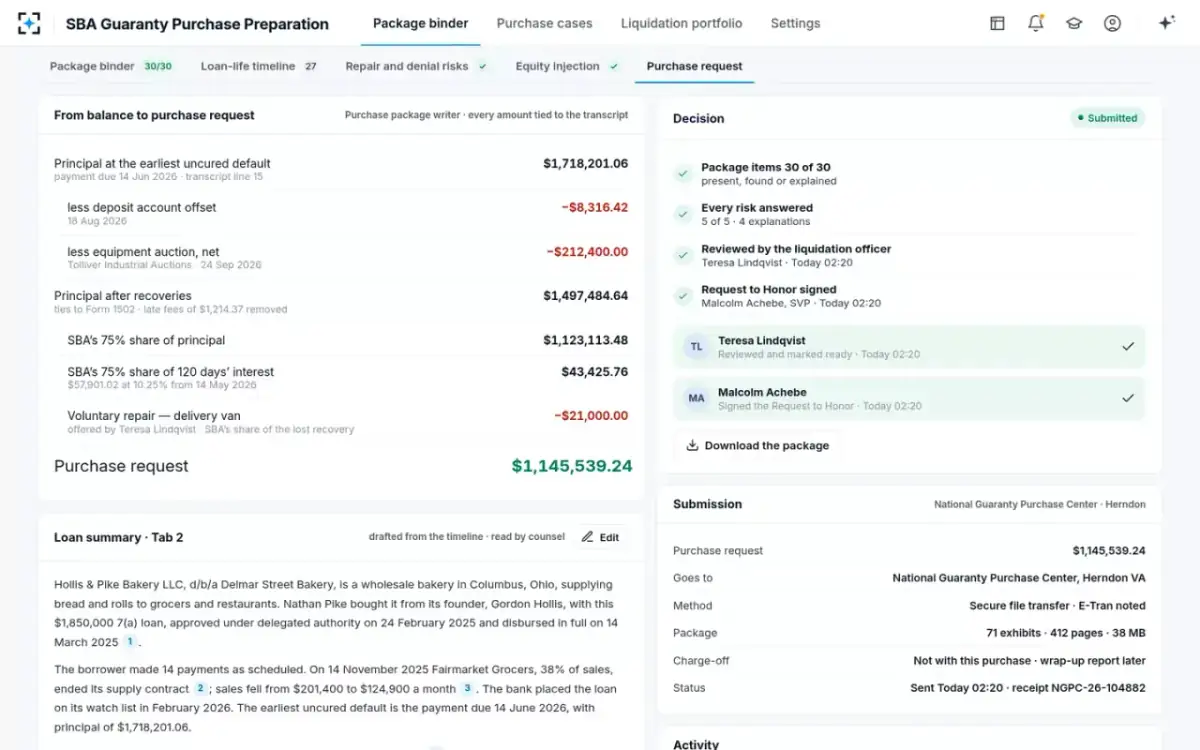Click the -$8,316.42 deposit offset amount
The height and width of the screenshot is (750, 1200).
coord(595,208)
